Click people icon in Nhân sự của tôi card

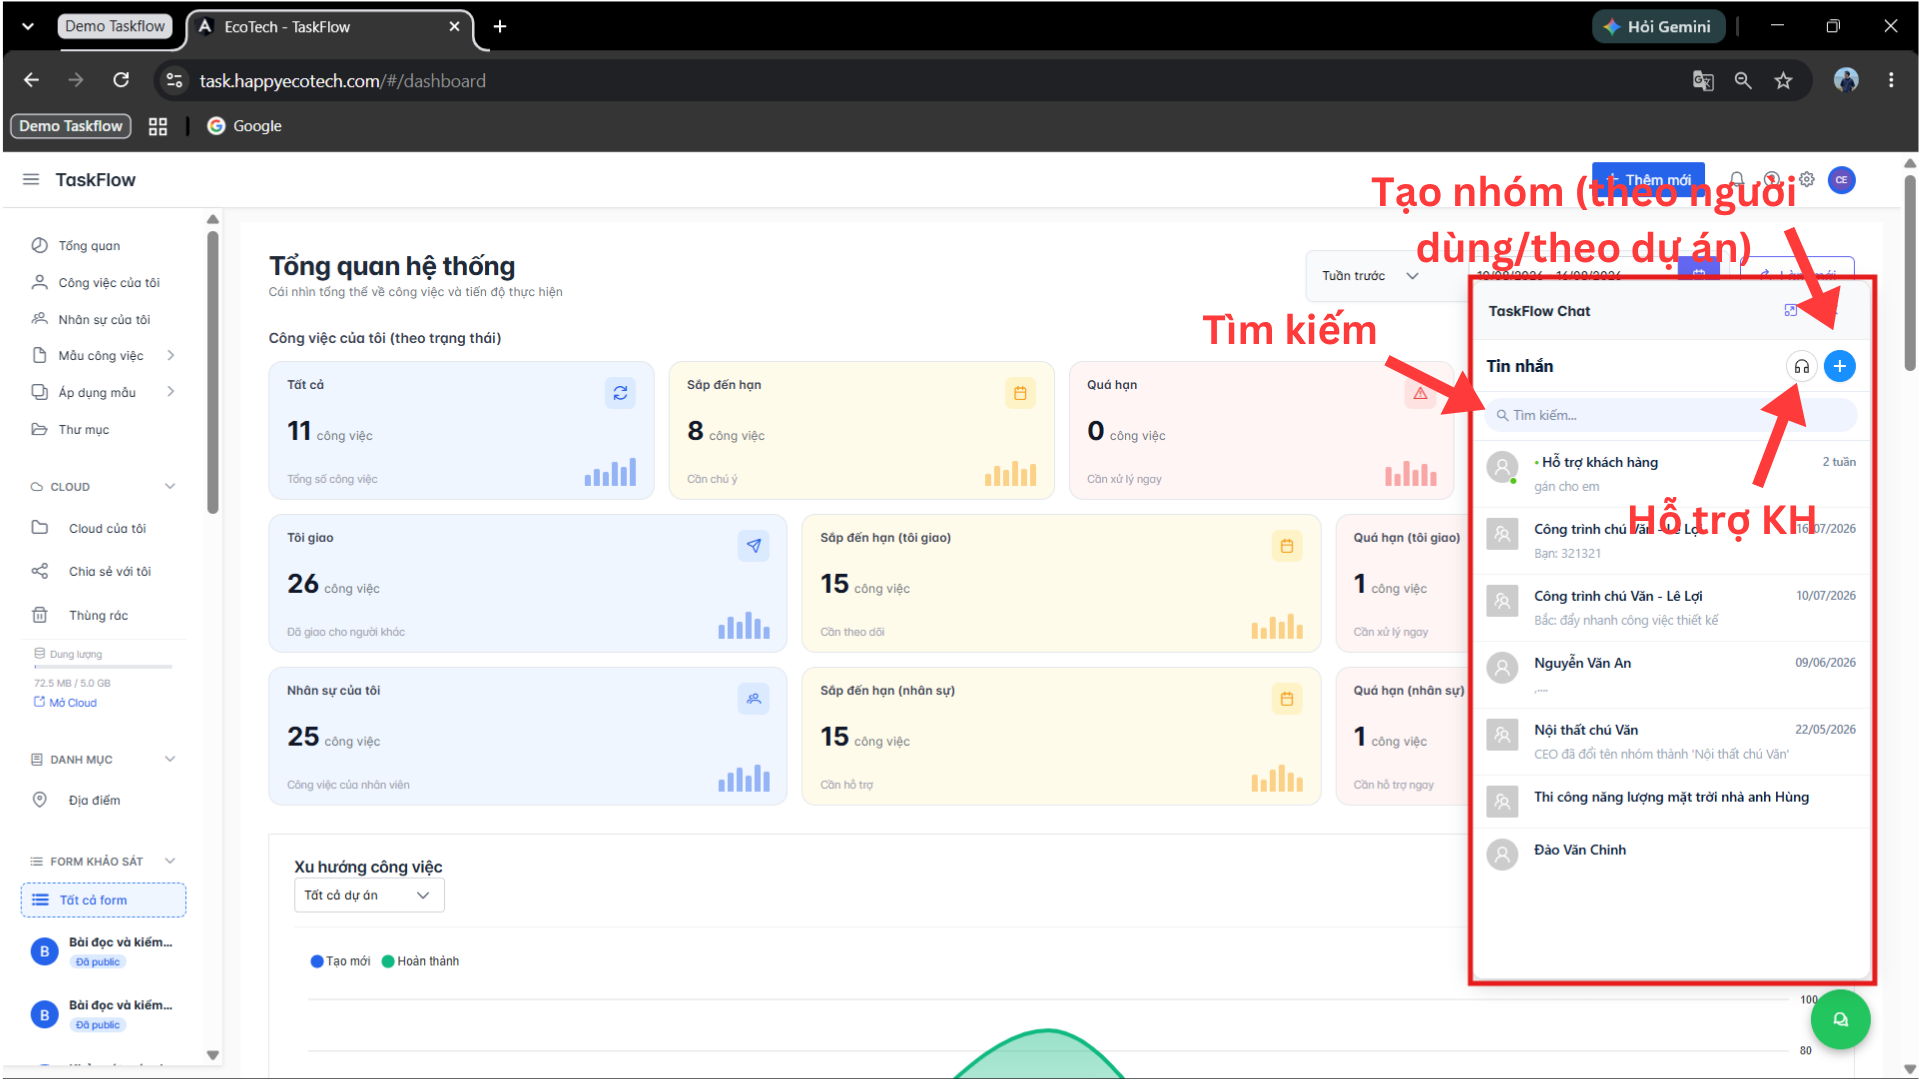[x=754, y=699]
